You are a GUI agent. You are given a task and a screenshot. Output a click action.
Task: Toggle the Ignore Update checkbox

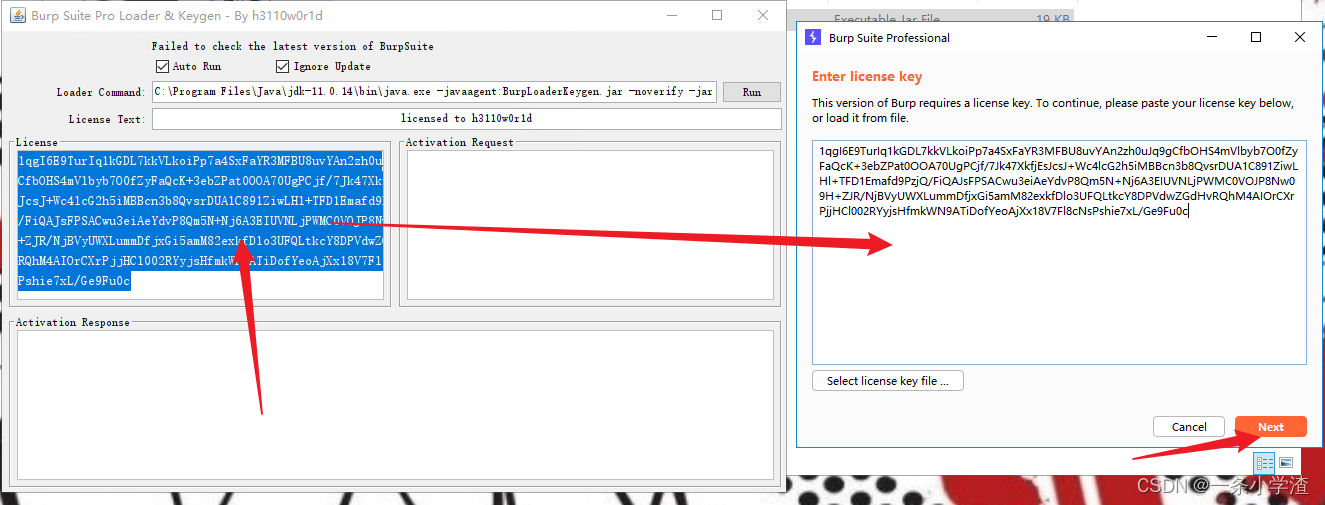point(283,67)
